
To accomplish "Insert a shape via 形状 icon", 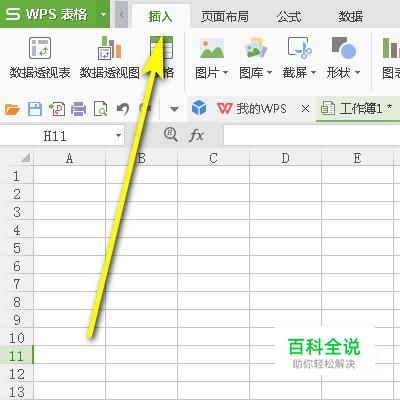I will (x=343, y=48).
